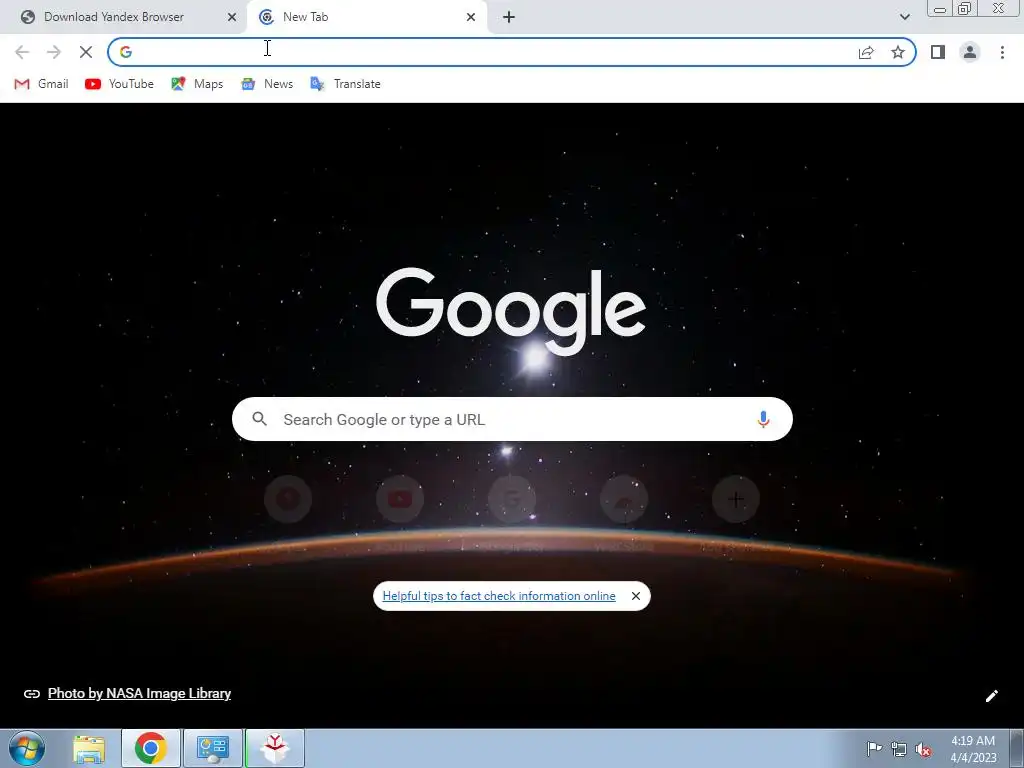Open the Yandex installer taskbar item
This screenshot has width=1024, height=768.
click(275, 748)
